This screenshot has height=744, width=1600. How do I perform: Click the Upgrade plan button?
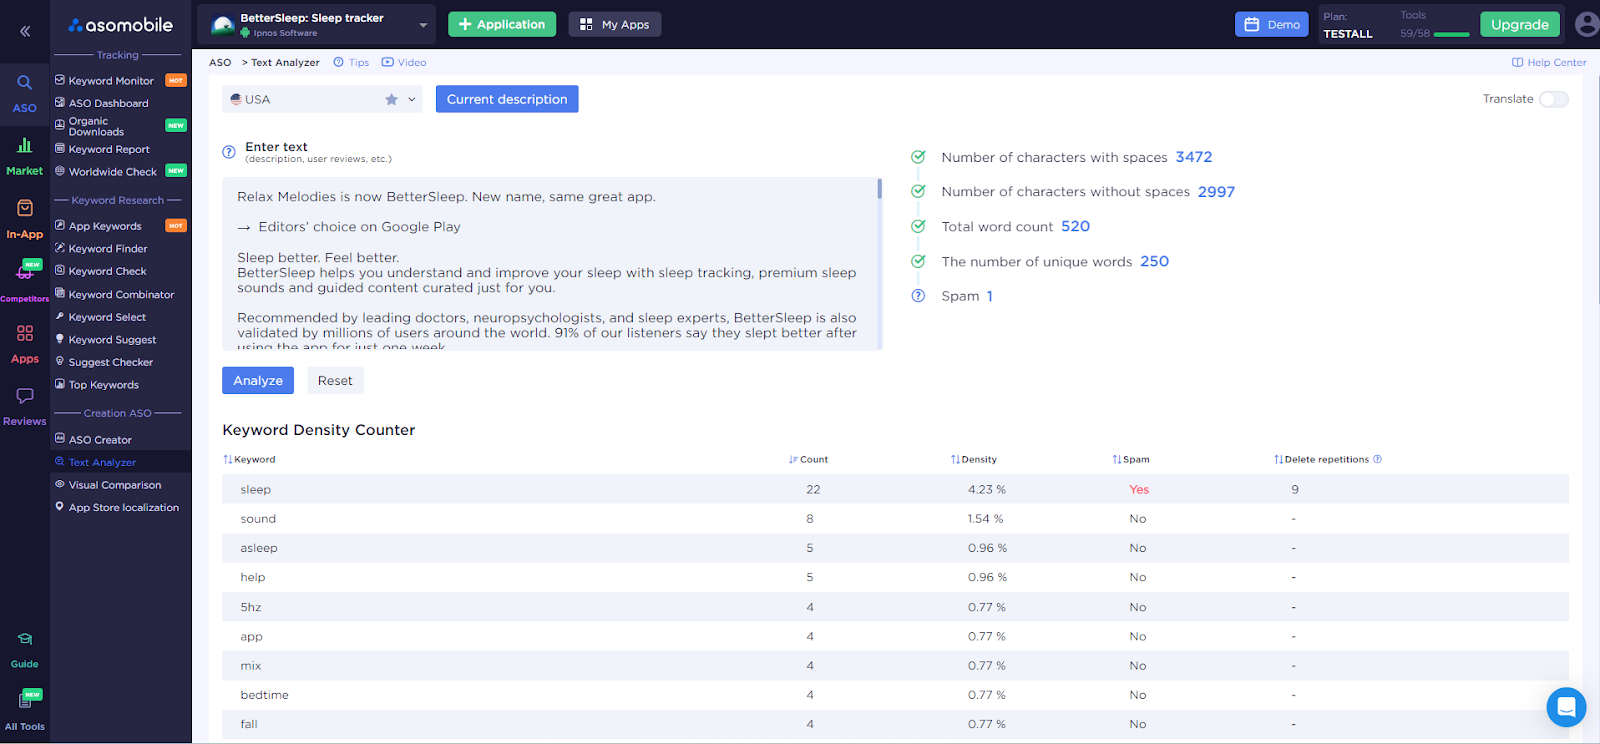click(x=1520, y=24)
